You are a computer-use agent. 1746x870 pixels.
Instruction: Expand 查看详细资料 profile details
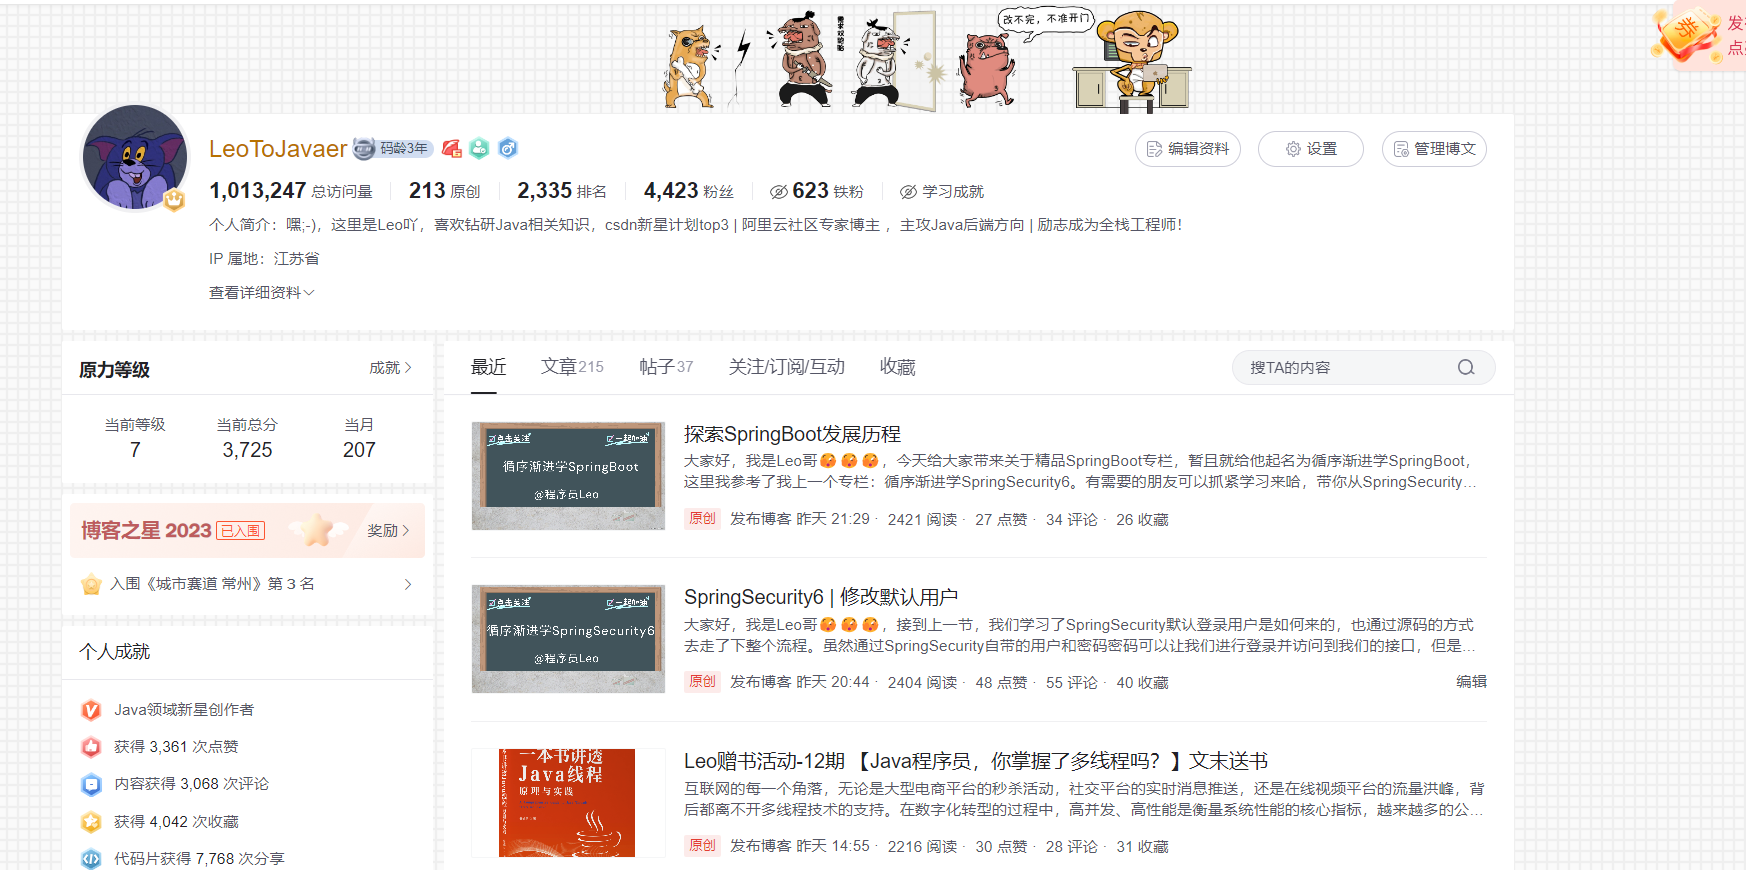pos(262,293)
